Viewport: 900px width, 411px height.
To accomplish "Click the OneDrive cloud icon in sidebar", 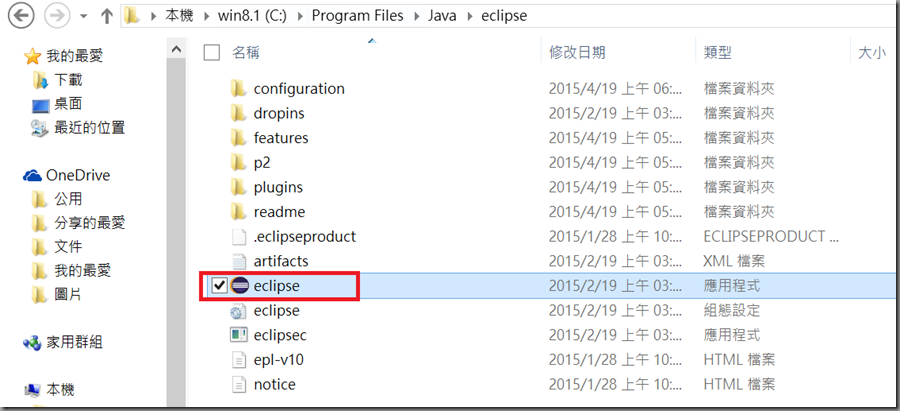I will tap(32, 175).
